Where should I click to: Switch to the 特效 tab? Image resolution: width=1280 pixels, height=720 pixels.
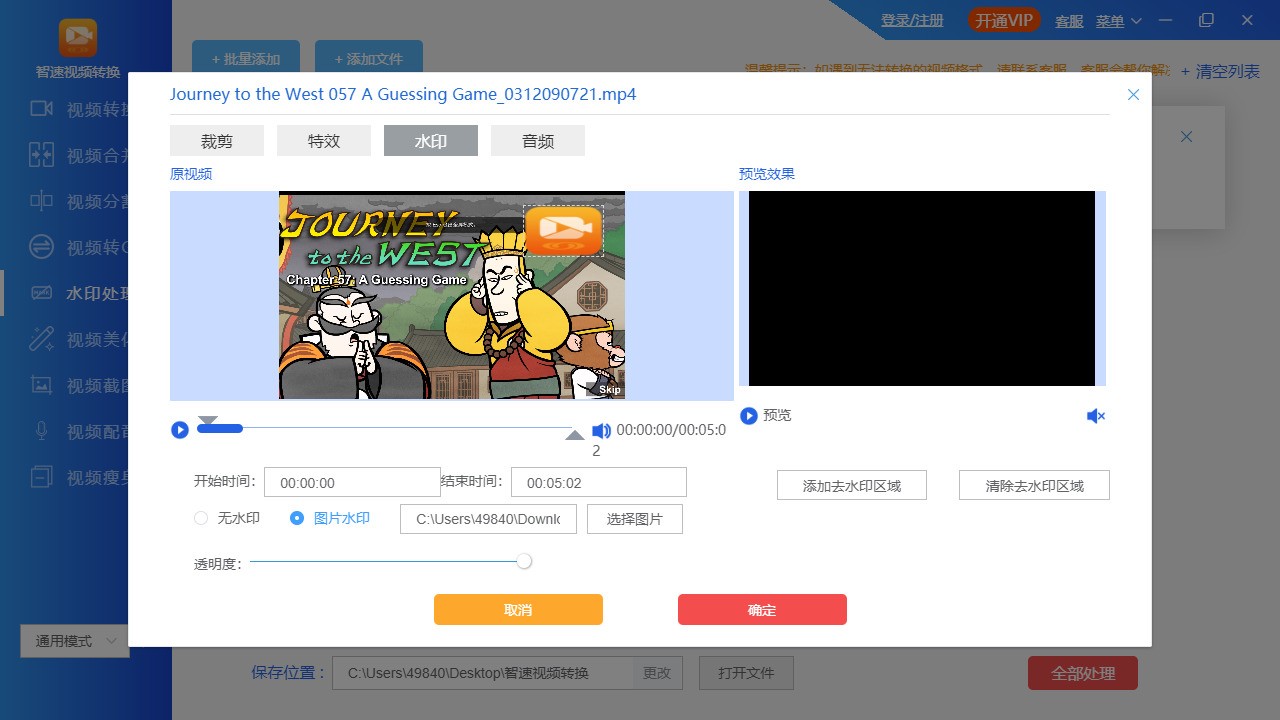[324, 141]
